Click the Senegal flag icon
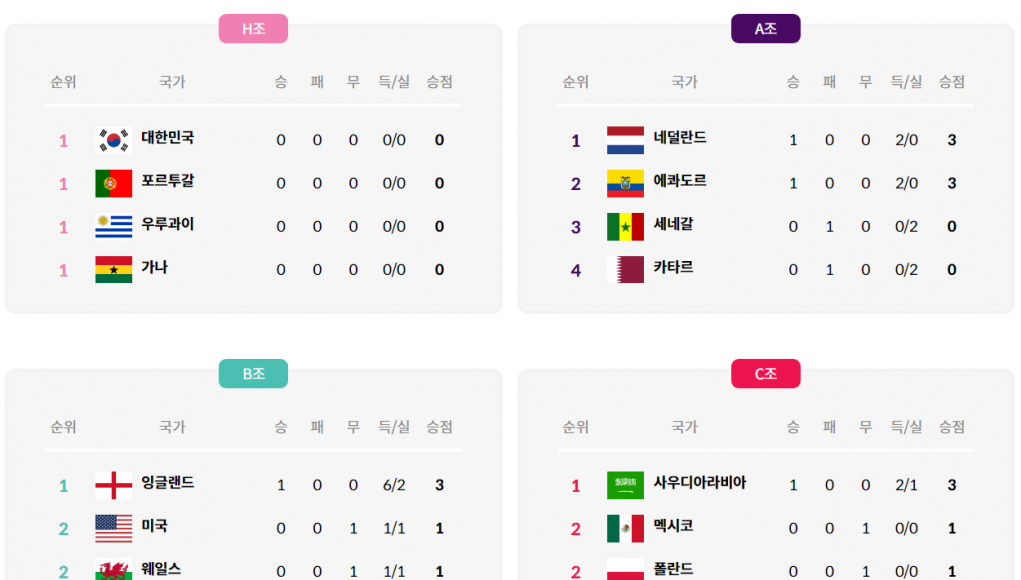 click(625, 227)
